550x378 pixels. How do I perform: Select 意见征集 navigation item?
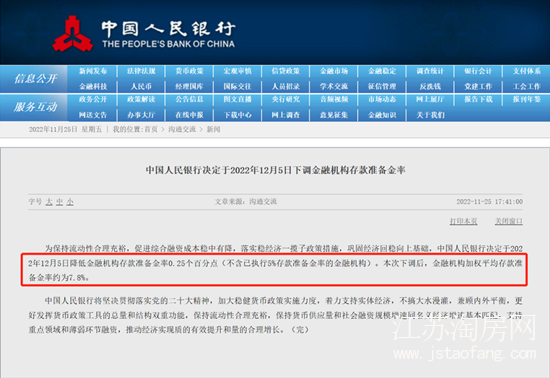coord(334,115)
